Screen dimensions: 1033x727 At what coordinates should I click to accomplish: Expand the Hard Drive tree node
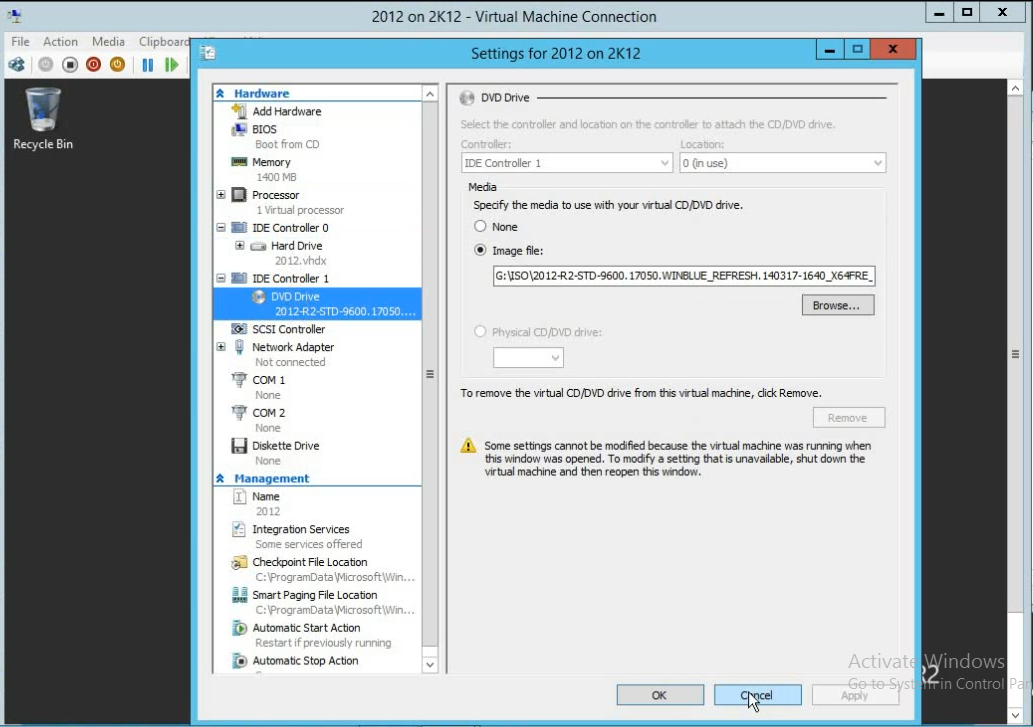[x=240, y=246]
